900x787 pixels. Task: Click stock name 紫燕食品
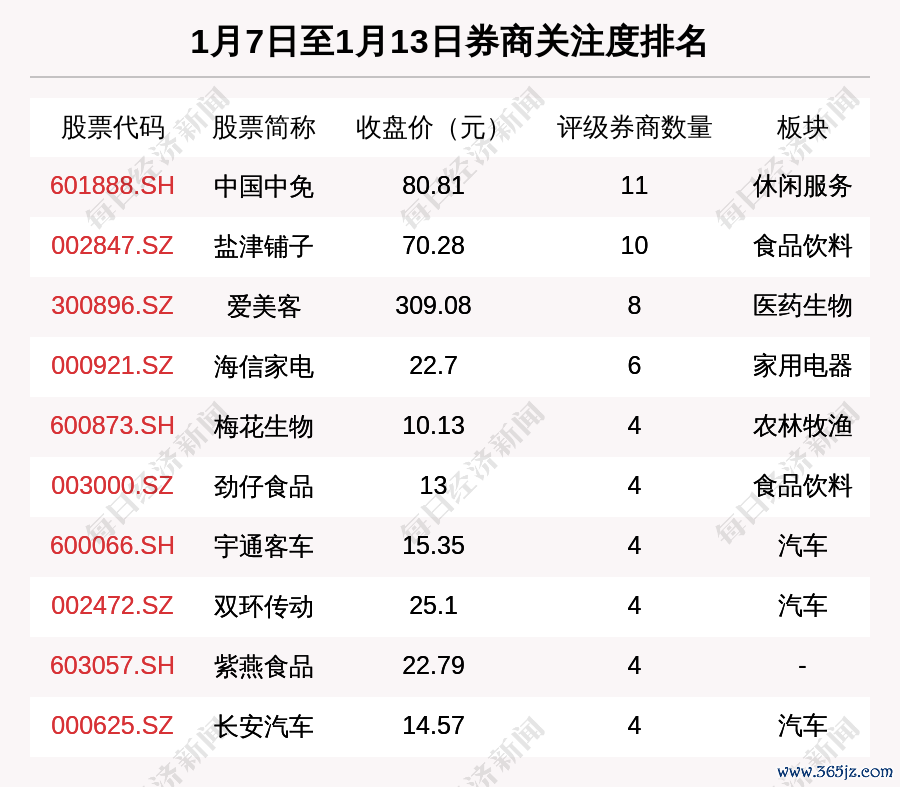pos(263,666)
